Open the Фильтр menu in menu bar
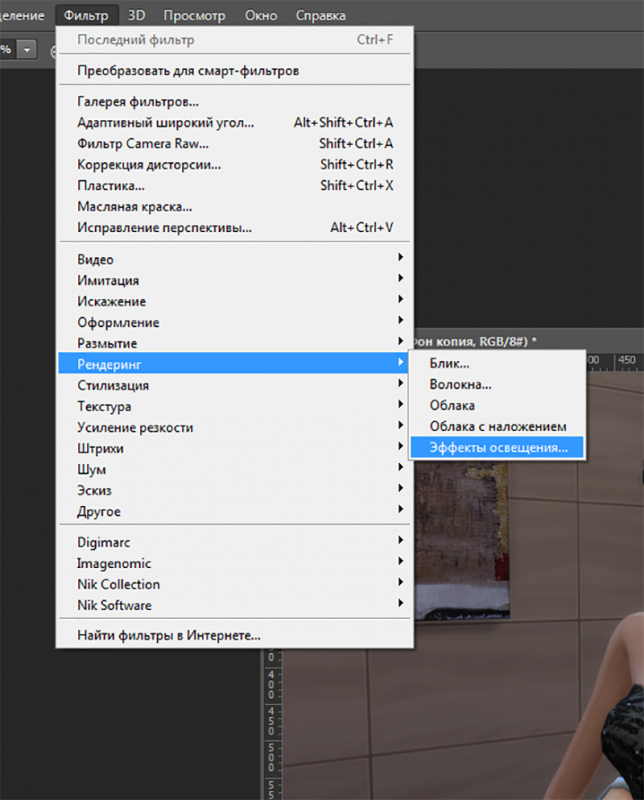This screenshot has height=800, width=644. point(86,15)
